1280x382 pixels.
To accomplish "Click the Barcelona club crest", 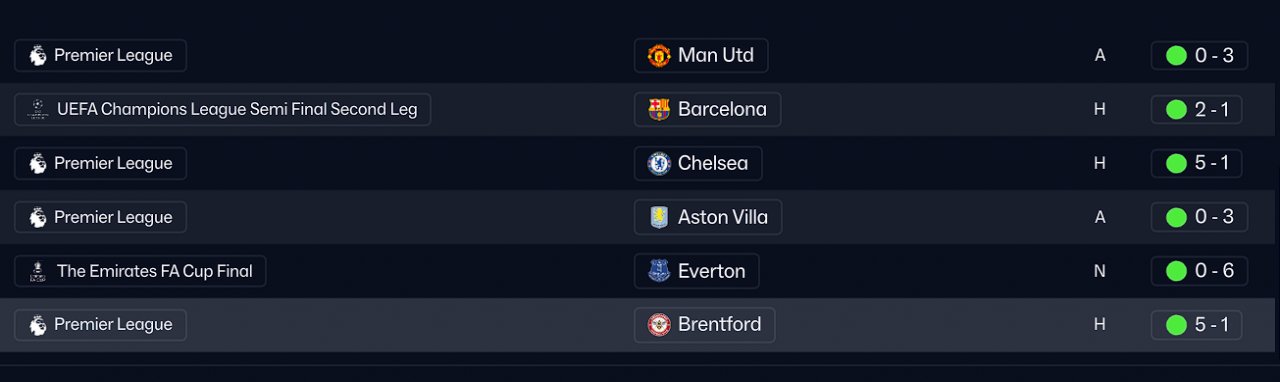I will [658, 109].
